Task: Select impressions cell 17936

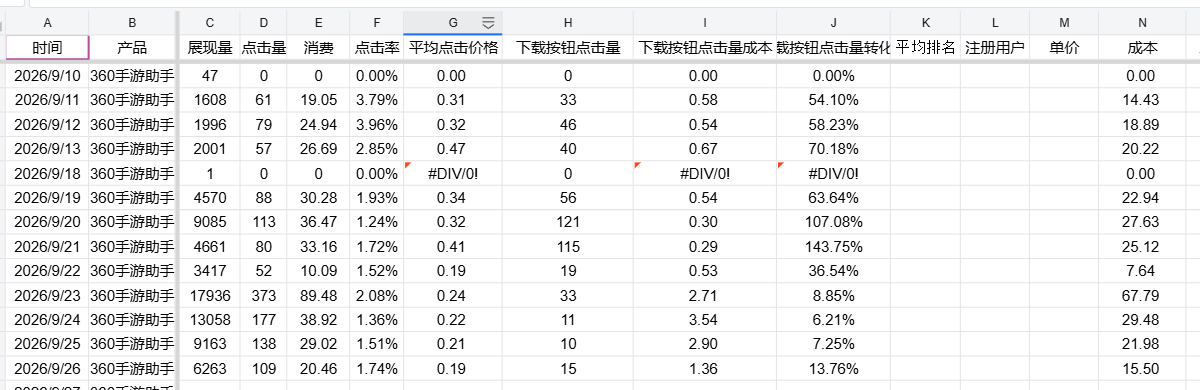Action: [x=209, y=295]
